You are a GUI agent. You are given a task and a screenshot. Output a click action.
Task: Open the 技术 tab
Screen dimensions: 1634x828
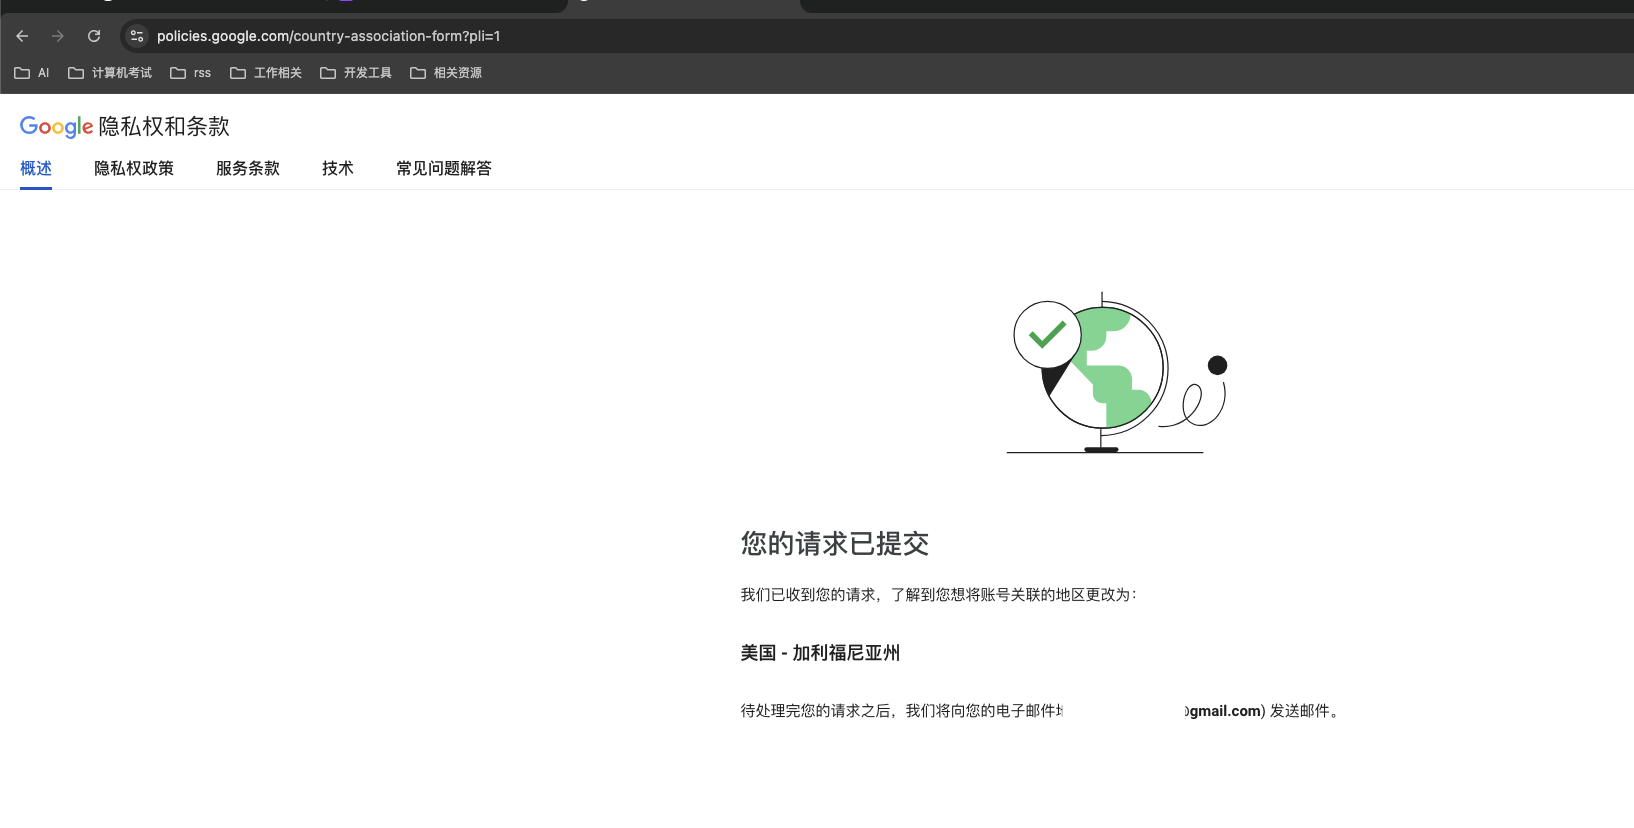[x=338, y=168]
